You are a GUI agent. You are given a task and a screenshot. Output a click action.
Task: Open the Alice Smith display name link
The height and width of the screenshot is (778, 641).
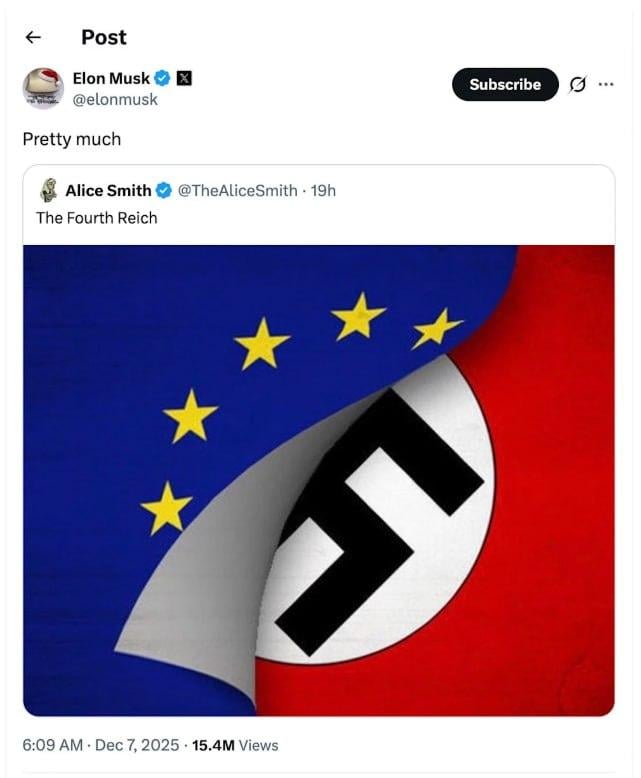click(108, 190)
